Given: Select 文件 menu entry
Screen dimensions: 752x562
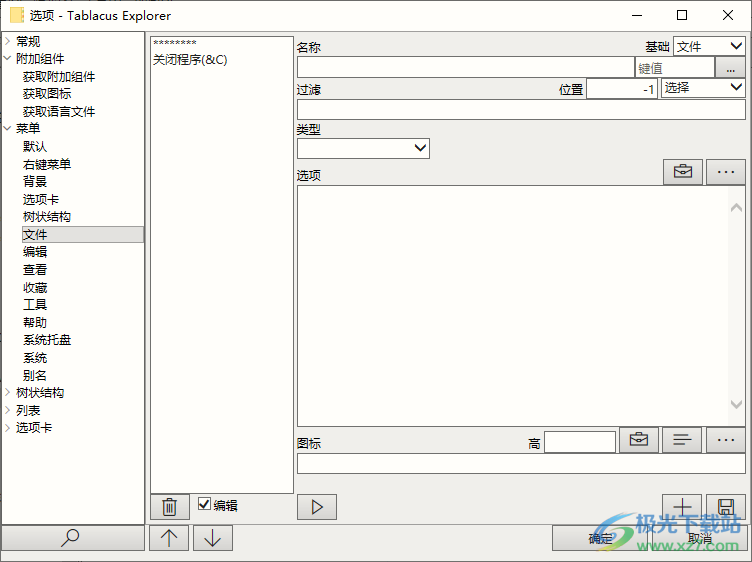Looking at the screenshot, I should coord(82,234).
